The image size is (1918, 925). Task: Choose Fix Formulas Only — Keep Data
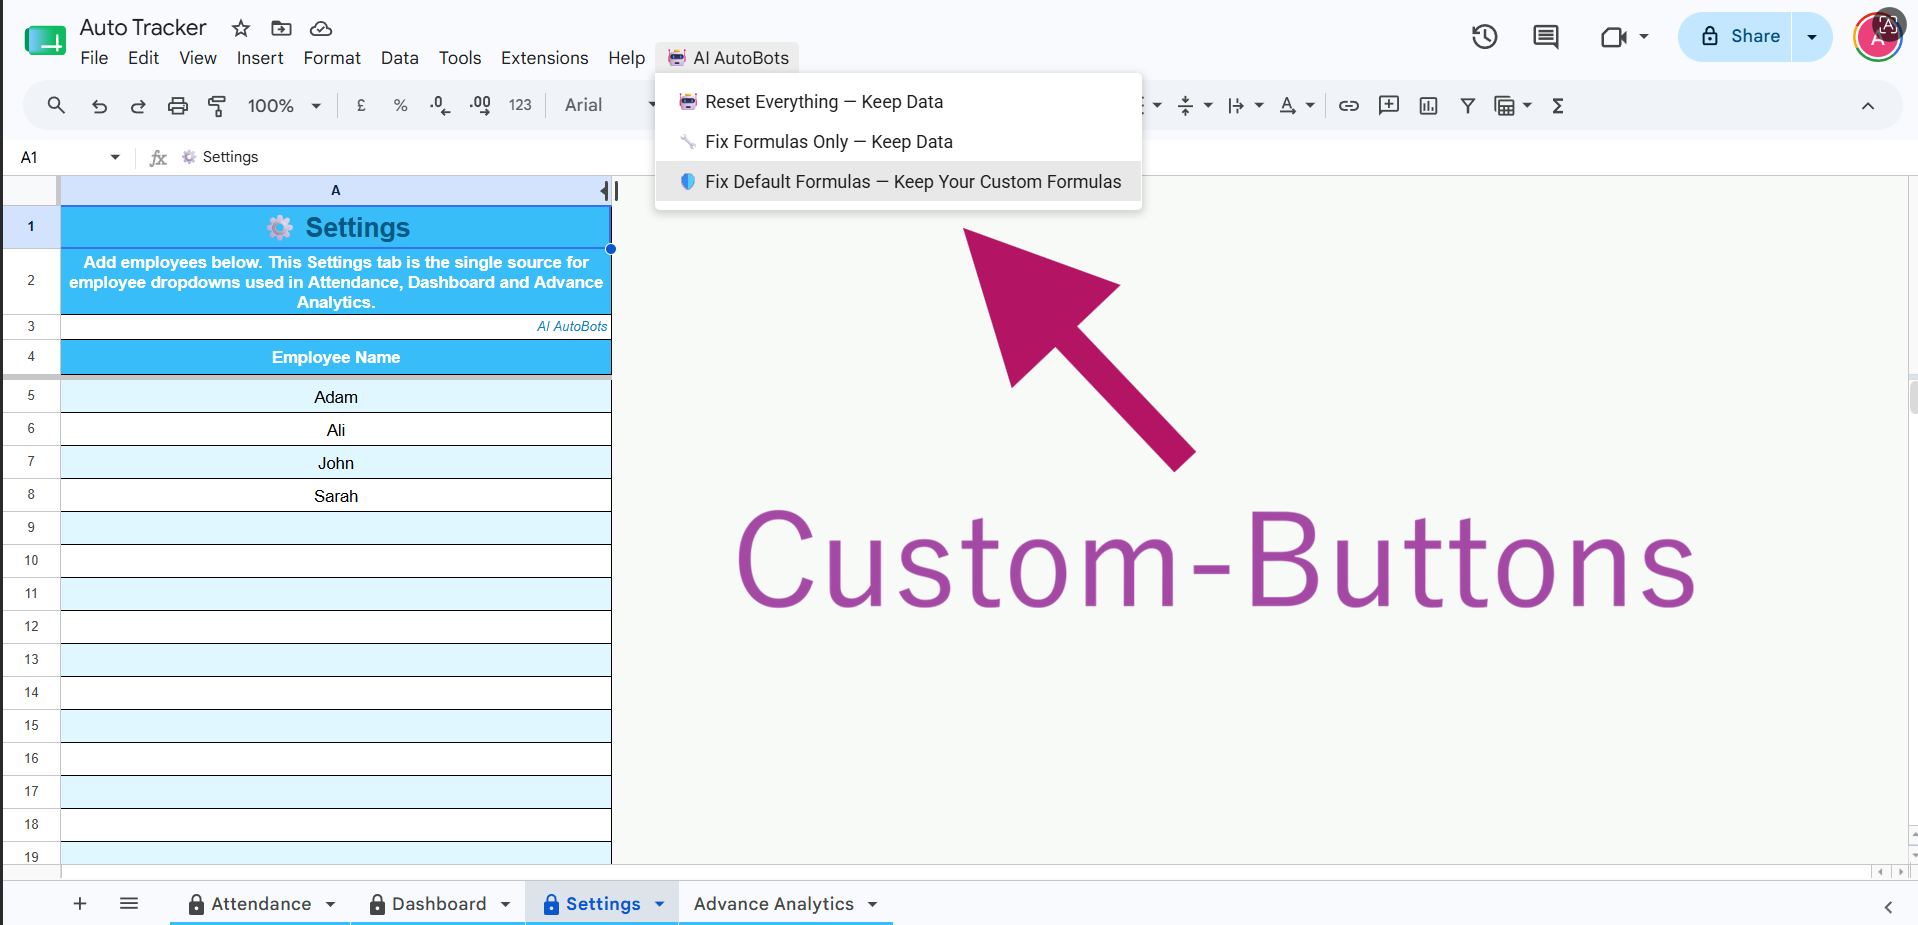(898, 142)
